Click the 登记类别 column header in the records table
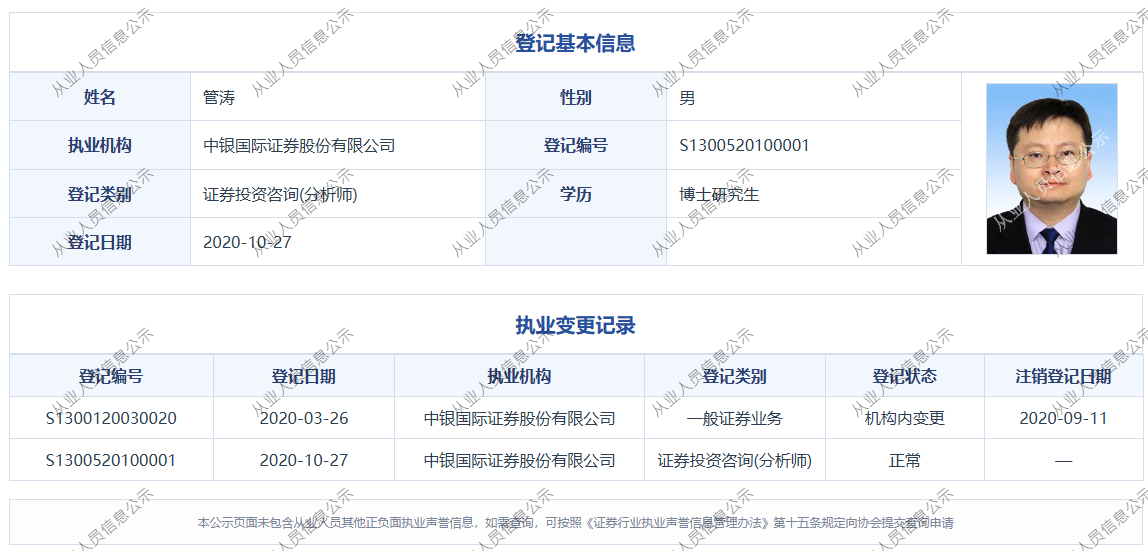Viewport: 1148px width, 551px height. coord(735,376)
